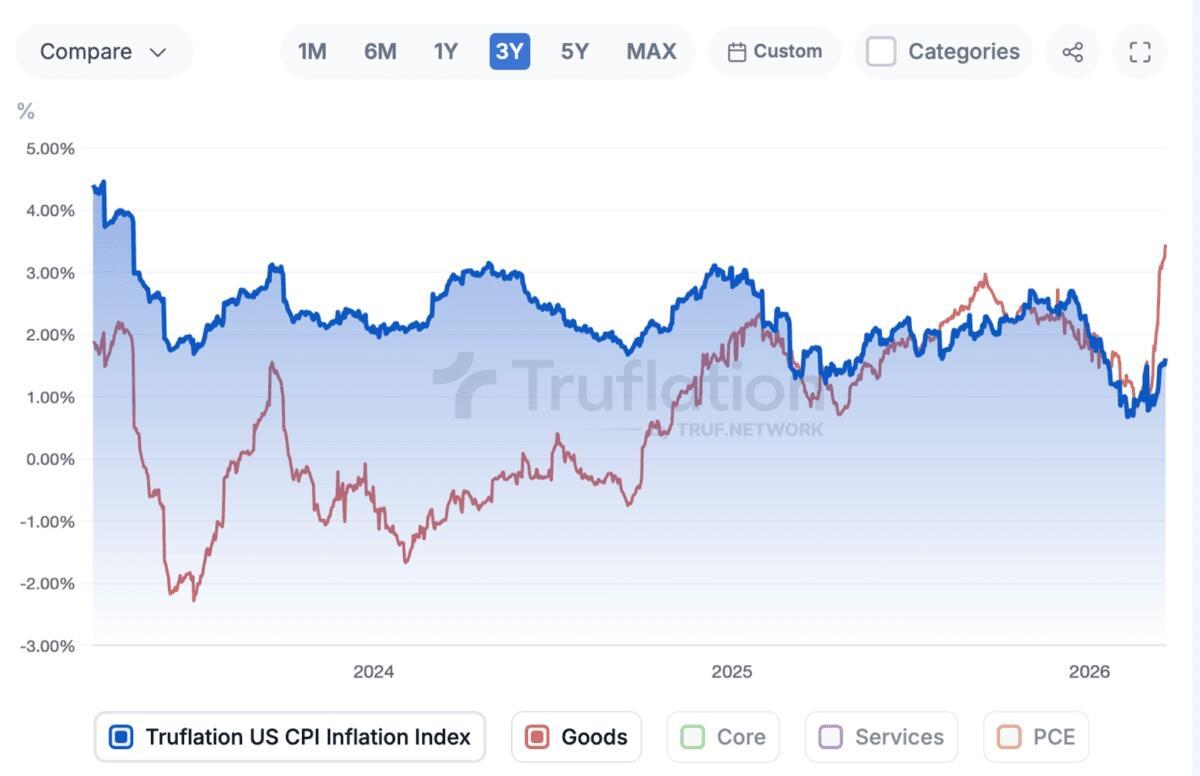This screenshot has height=776, width=1200.
Task: Click the share icon
Action: [x=1073, y=52]
